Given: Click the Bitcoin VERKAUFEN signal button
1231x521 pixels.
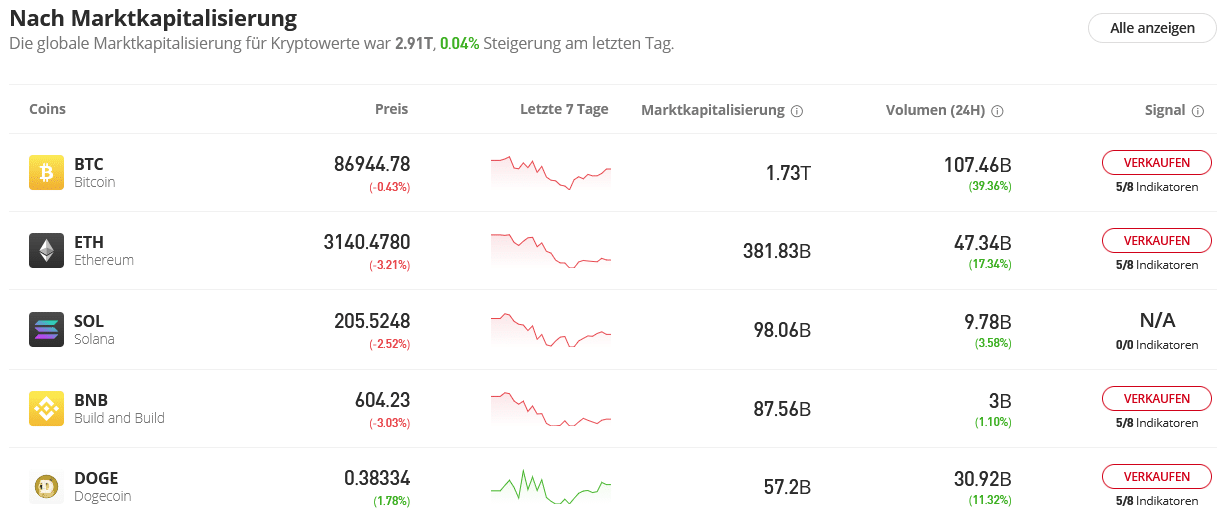Looking at the screenshot, I should click(x=1156, y=162).
